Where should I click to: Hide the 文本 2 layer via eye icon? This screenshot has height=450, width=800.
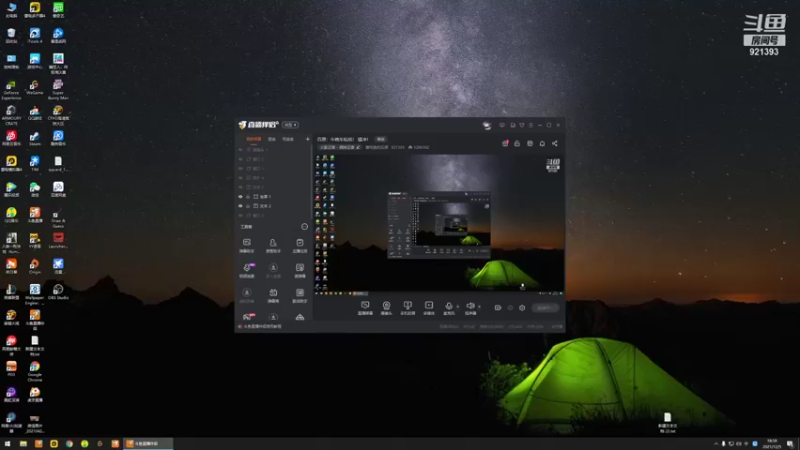(240, 206)
